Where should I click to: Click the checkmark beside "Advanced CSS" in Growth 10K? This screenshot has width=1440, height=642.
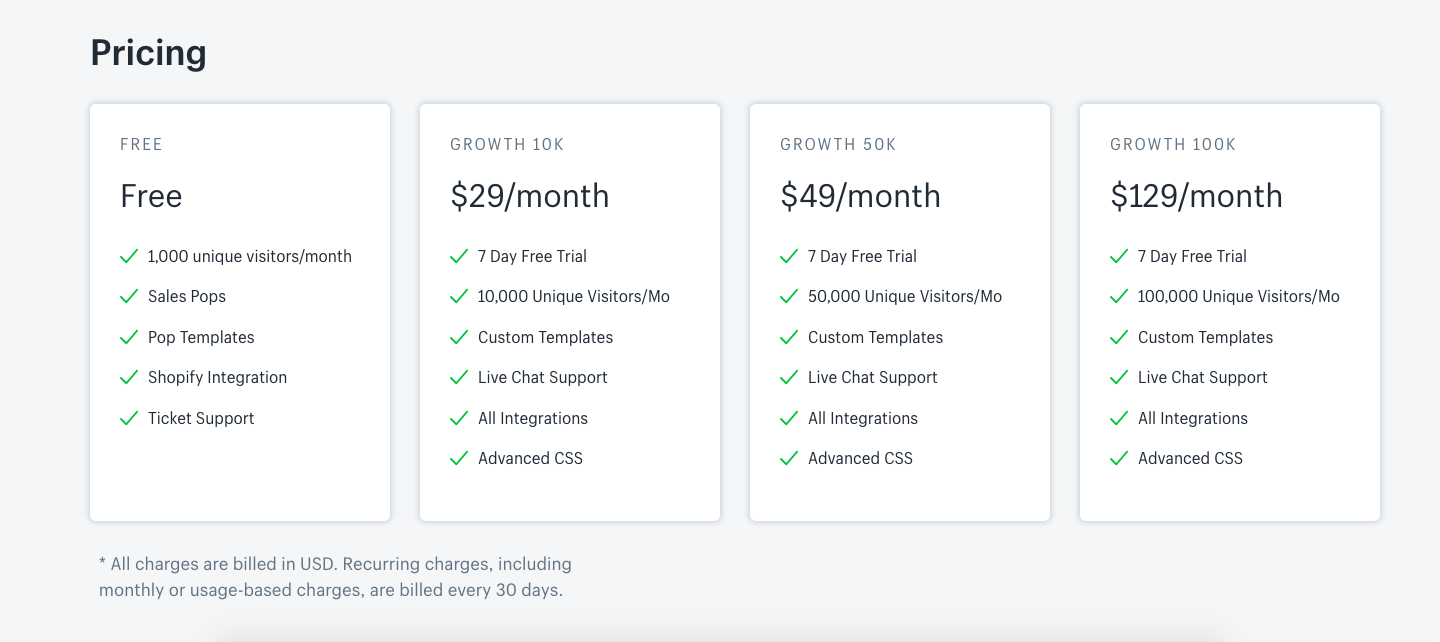[x=458, y=458]
